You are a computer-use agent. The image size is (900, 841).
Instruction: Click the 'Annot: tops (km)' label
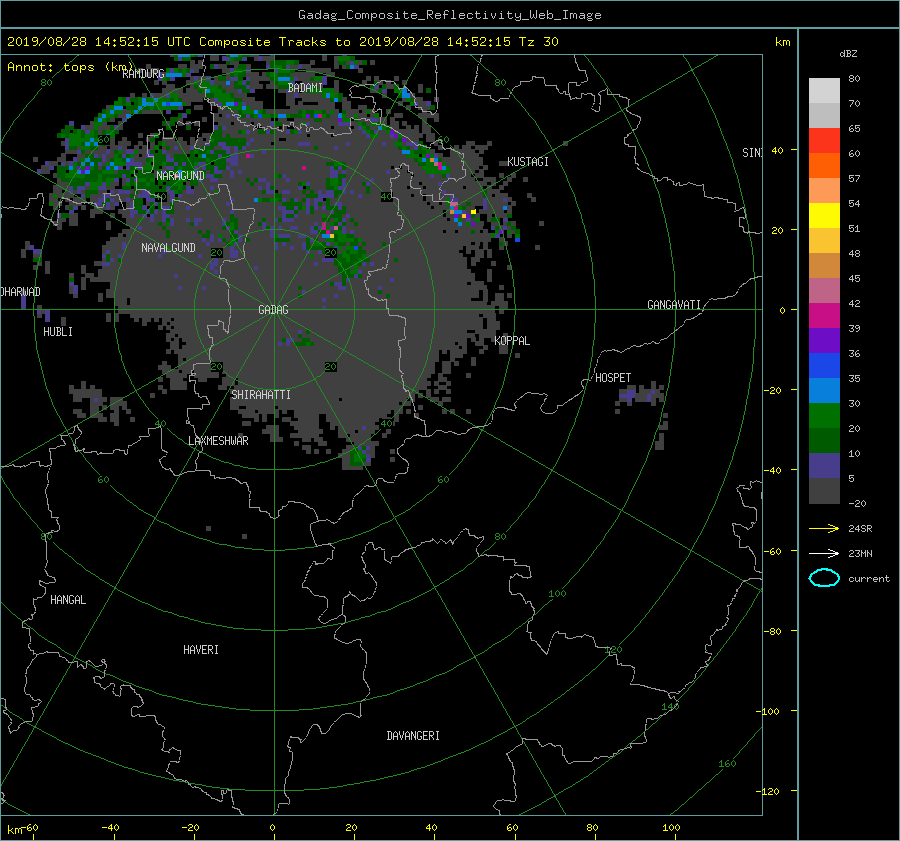tap(70, 67)
